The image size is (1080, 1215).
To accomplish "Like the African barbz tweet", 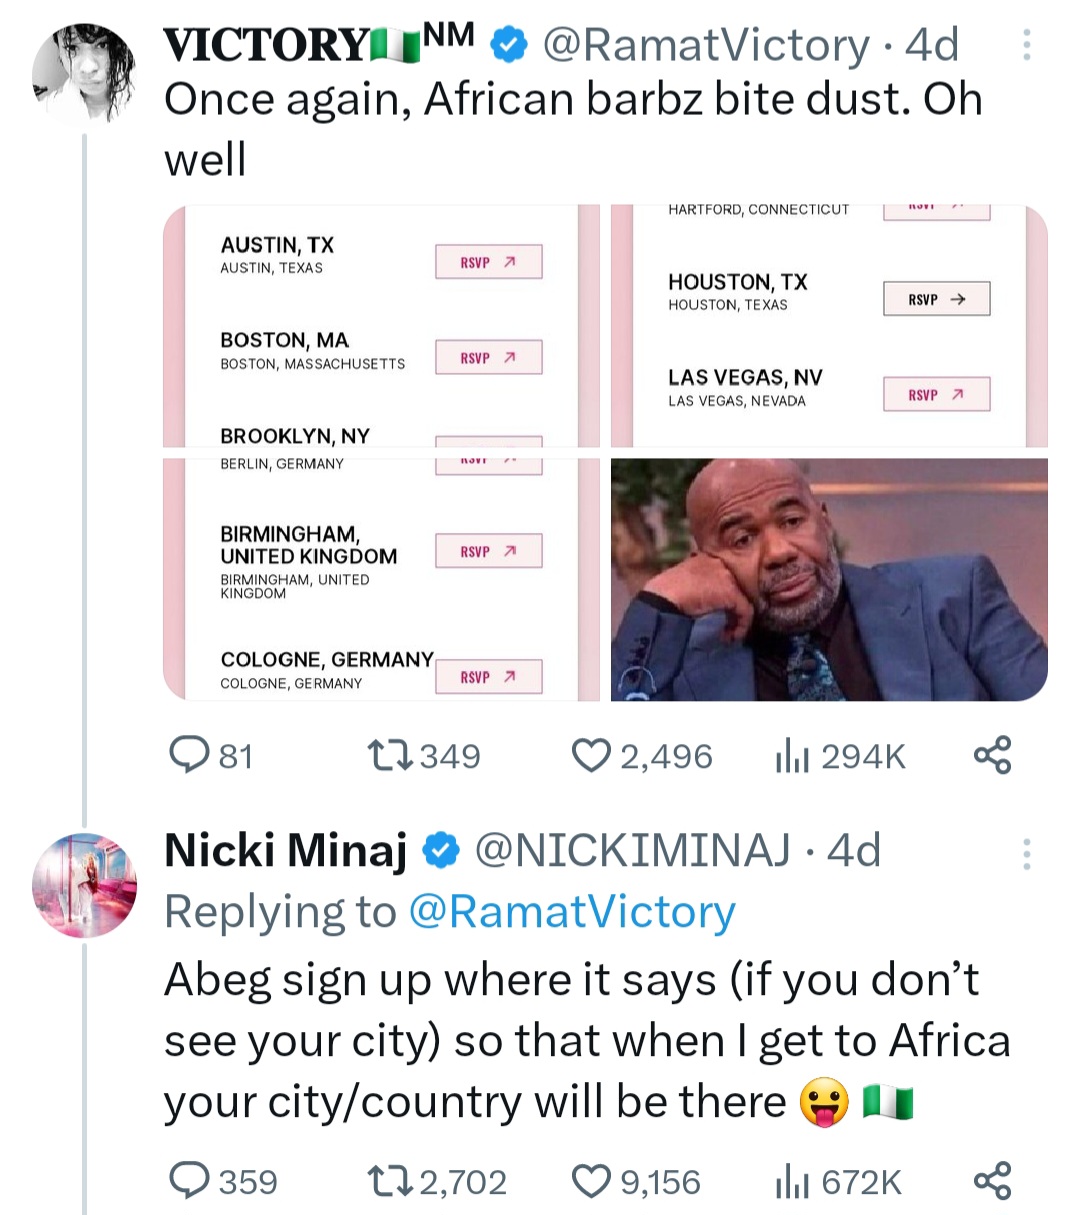I will [x=590, y=755].
